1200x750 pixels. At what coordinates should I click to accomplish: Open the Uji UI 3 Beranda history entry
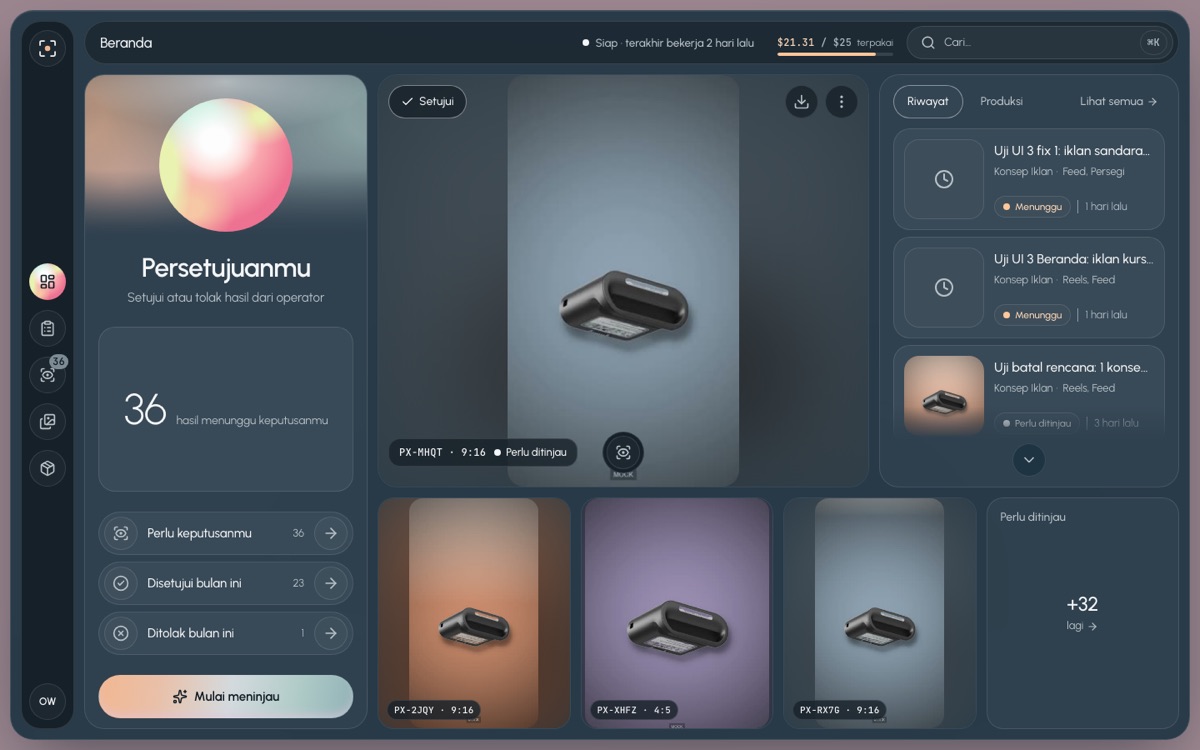click(x=1028, y=288)
